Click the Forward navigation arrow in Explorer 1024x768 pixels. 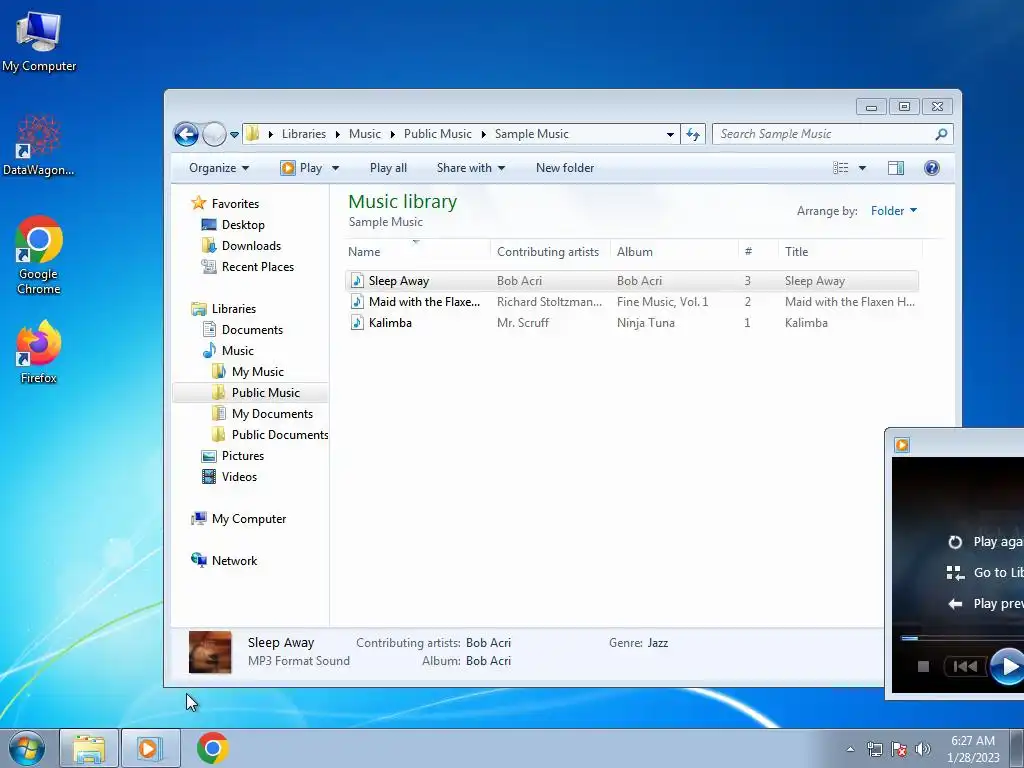214,135
